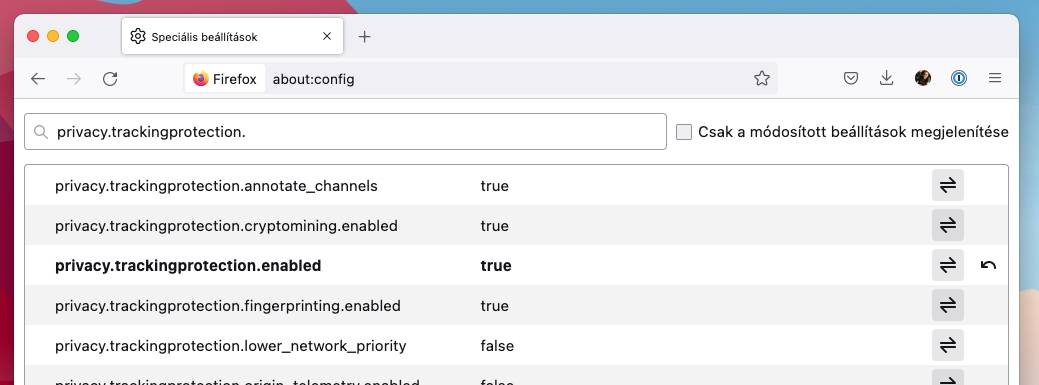Click true value of fingerprinting.enabled row

[x=494, y=306]
